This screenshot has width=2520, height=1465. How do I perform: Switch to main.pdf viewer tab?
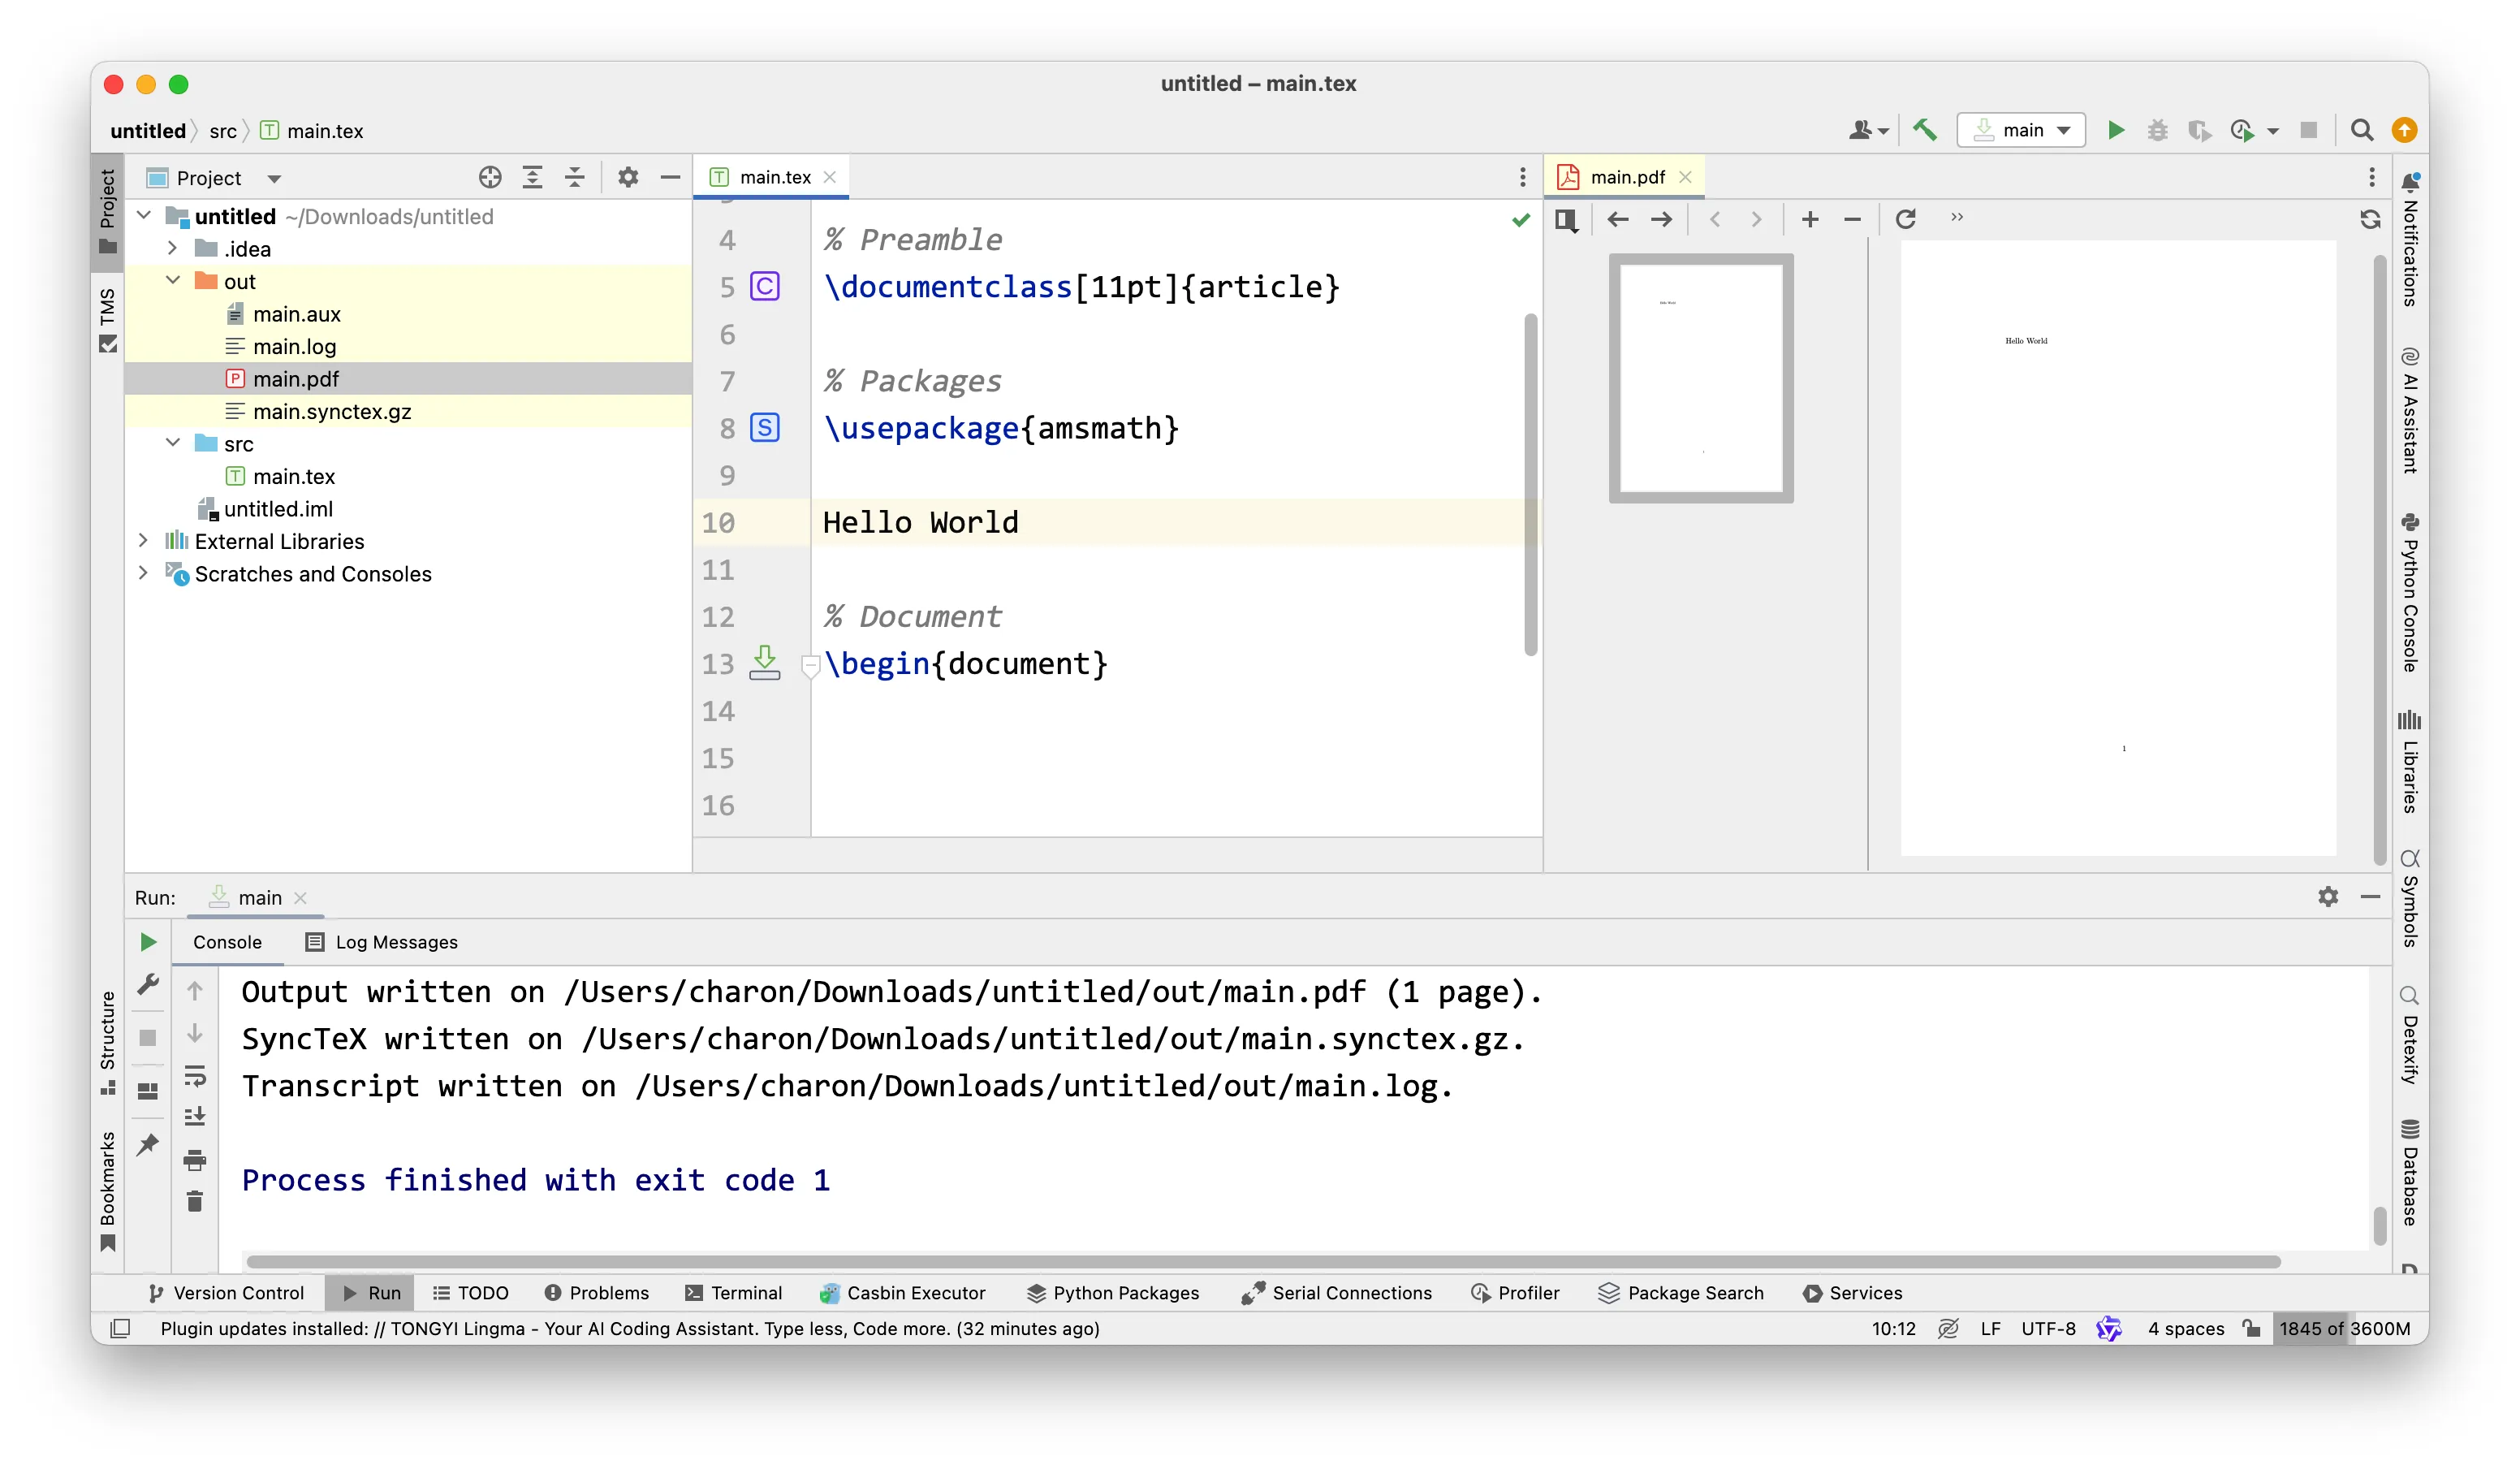point(1626,177)
